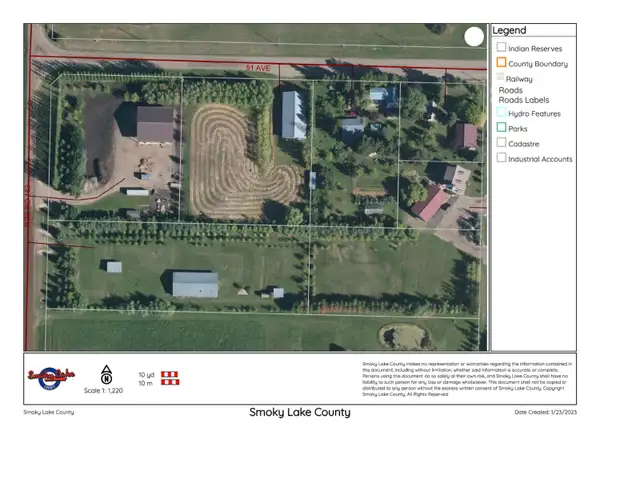Click the disclaimer paragraph text
Screen dimensions: 640x494
[x=467, y=379]
